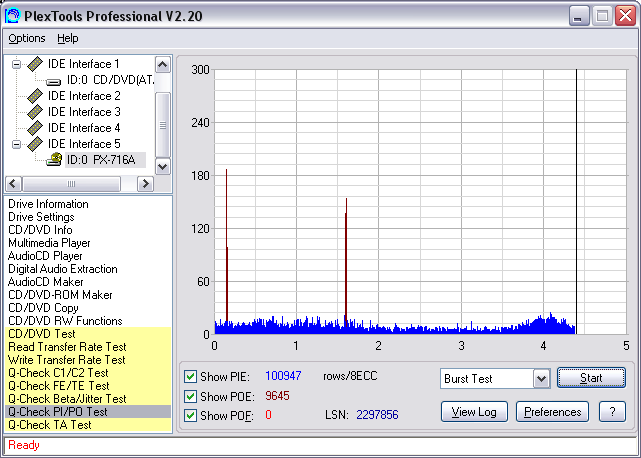Open CD/DVD Info
Image resolution: width=641 pixels, height=458 pixels.
(40, 230)
